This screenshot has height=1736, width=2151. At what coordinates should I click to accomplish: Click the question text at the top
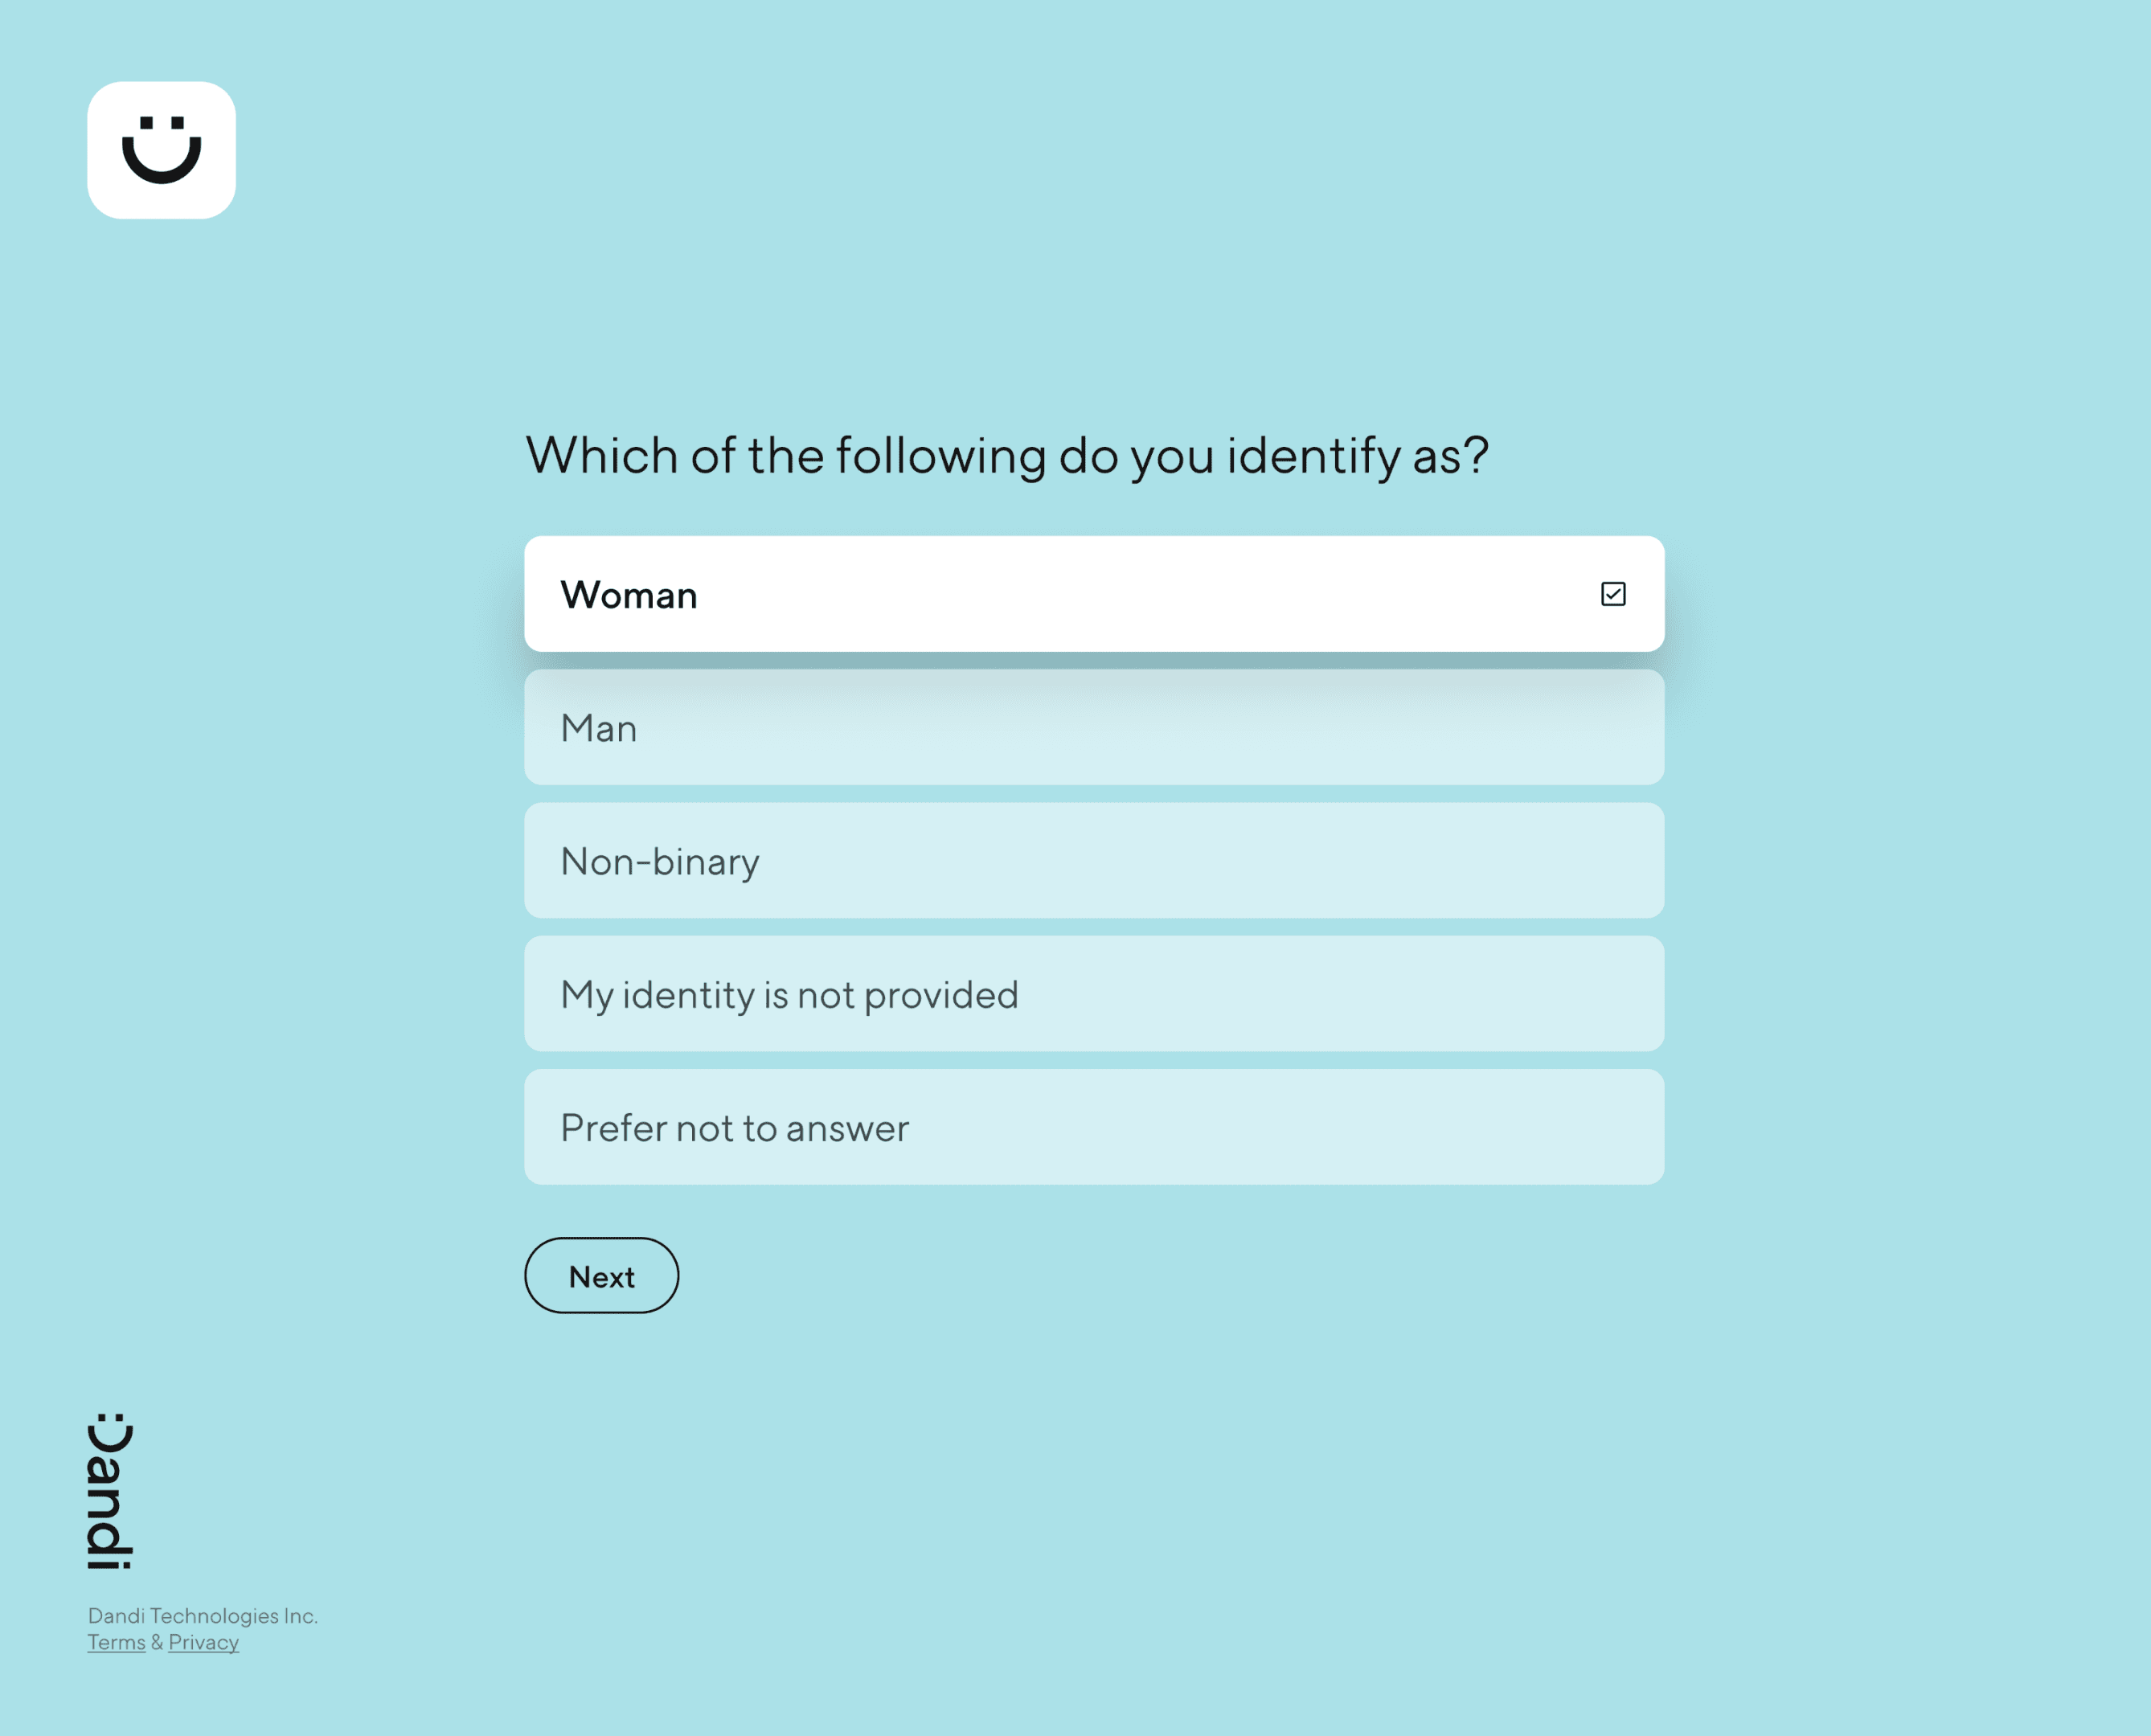[1008, 453]
